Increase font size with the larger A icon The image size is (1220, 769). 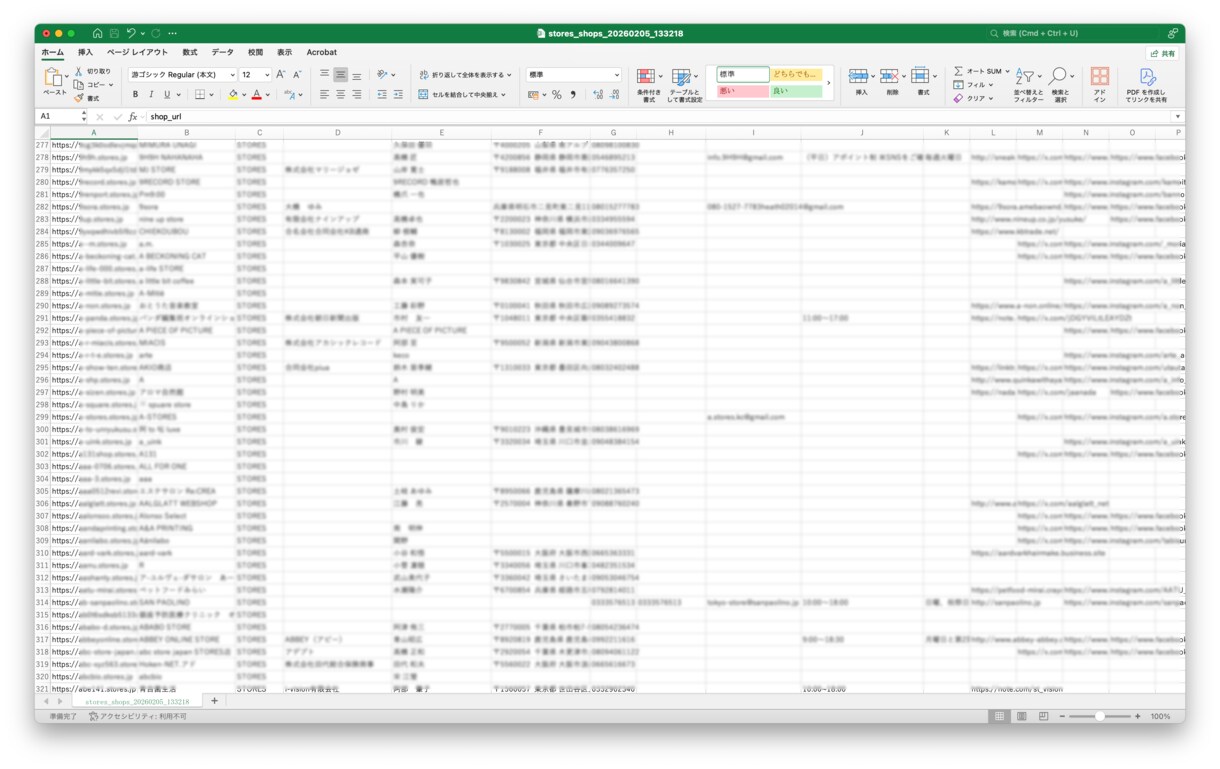coord(281,74)
